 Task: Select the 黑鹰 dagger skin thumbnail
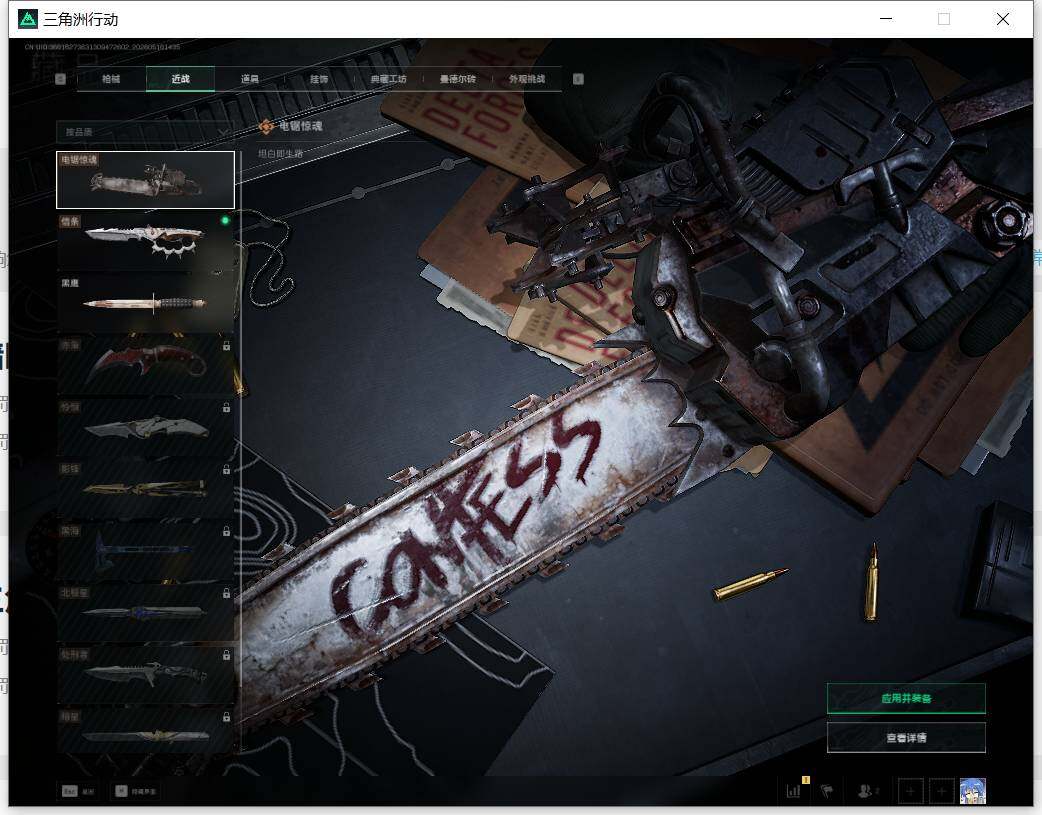[x=146, y=302]
